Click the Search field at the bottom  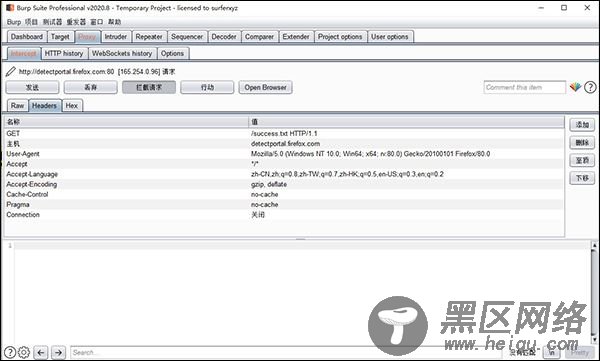(285, 352)
